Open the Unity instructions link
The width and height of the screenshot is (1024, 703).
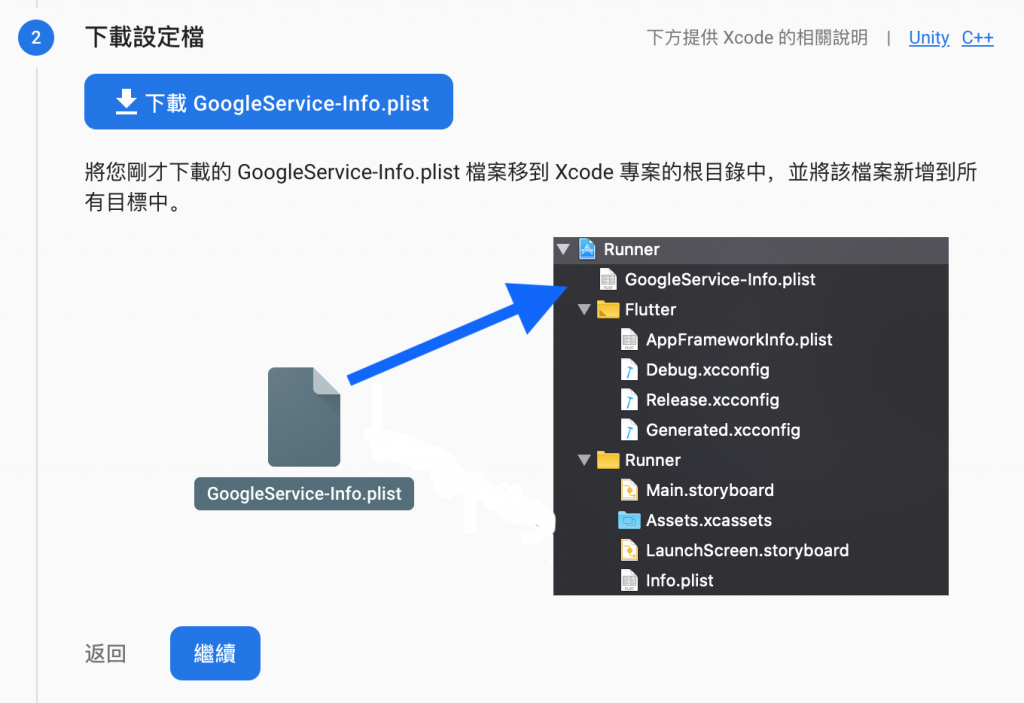point(929,38)
